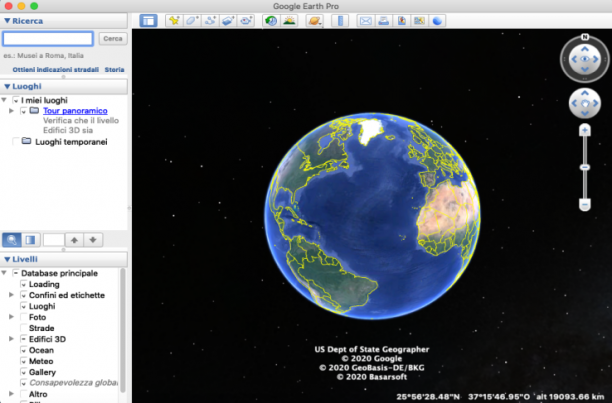Open the ruler measurement tool
This screenshot has height=403, width=612.
point(340,21)
